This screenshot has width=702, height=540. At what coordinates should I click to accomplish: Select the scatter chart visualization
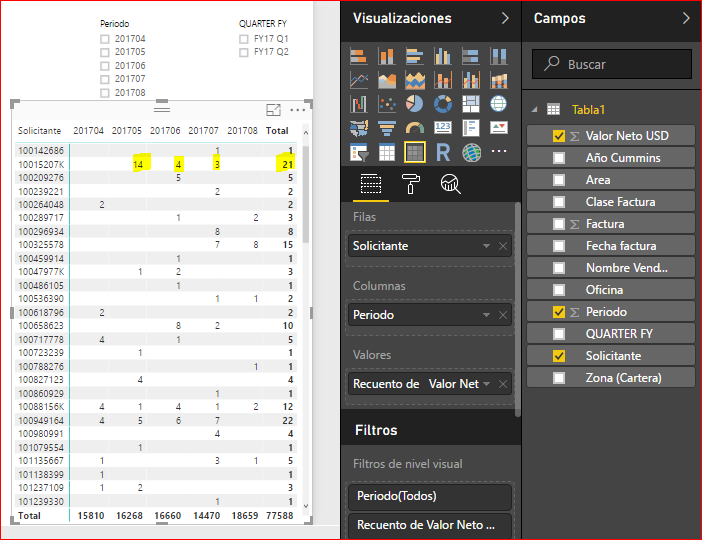pos(386,104)
